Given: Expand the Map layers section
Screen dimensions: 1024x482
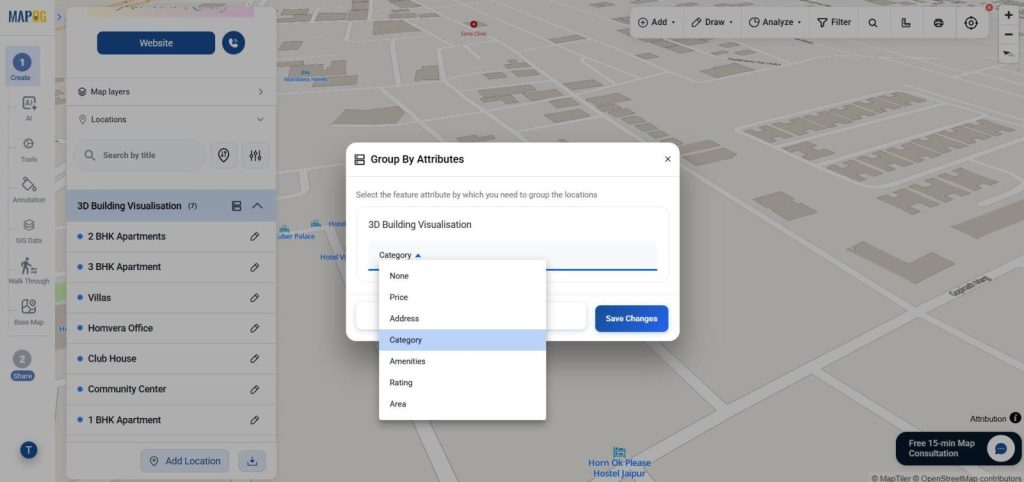Looking at the screenshot, I should coord(170,92).
